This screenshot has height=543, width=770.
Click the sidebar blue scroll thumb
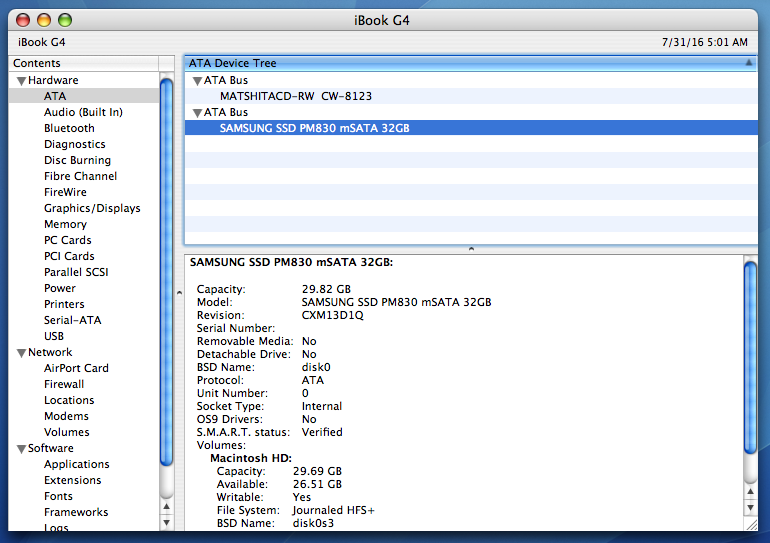166,272
